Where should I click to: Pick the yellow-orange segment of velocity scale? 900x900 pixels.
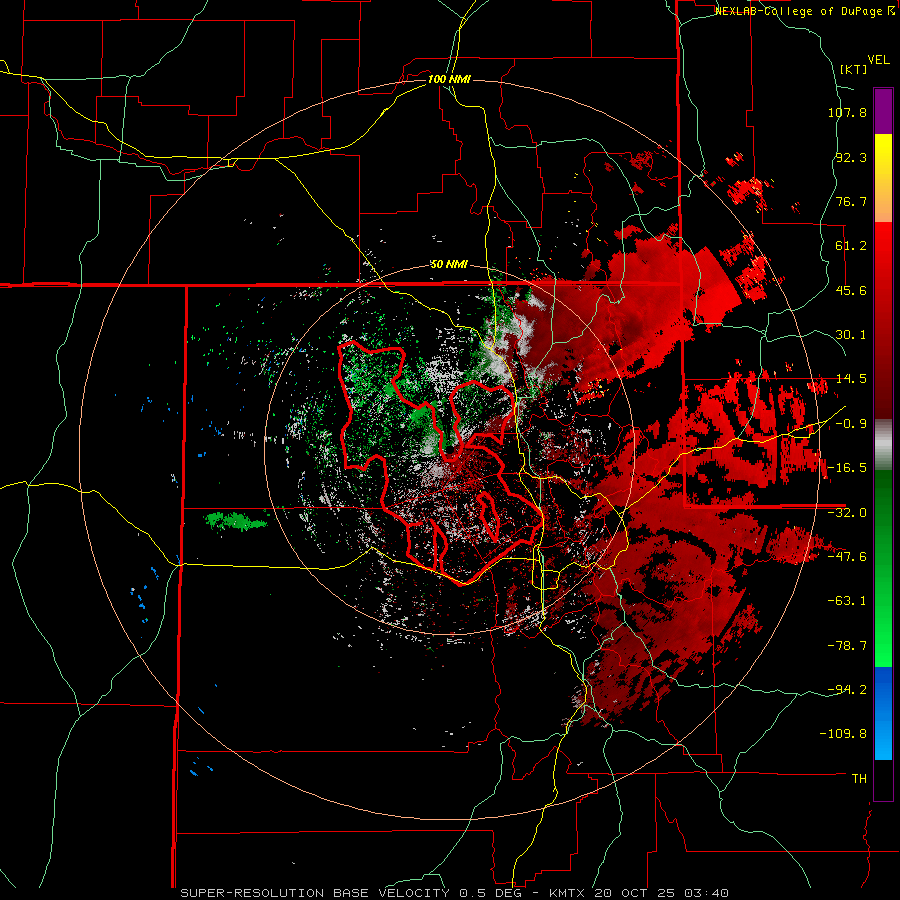pyautogui.click(x=883, y=178)
